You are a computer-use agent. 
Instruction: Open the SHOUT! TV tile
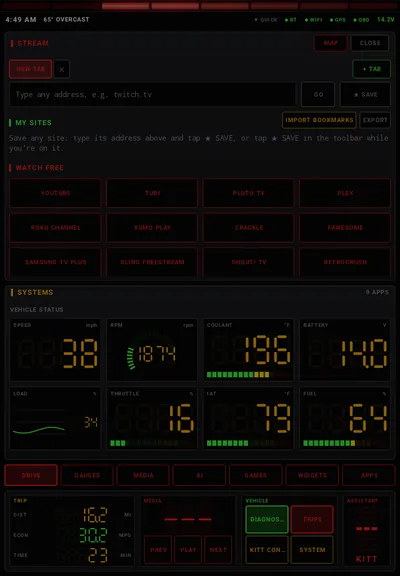[248, 262]
